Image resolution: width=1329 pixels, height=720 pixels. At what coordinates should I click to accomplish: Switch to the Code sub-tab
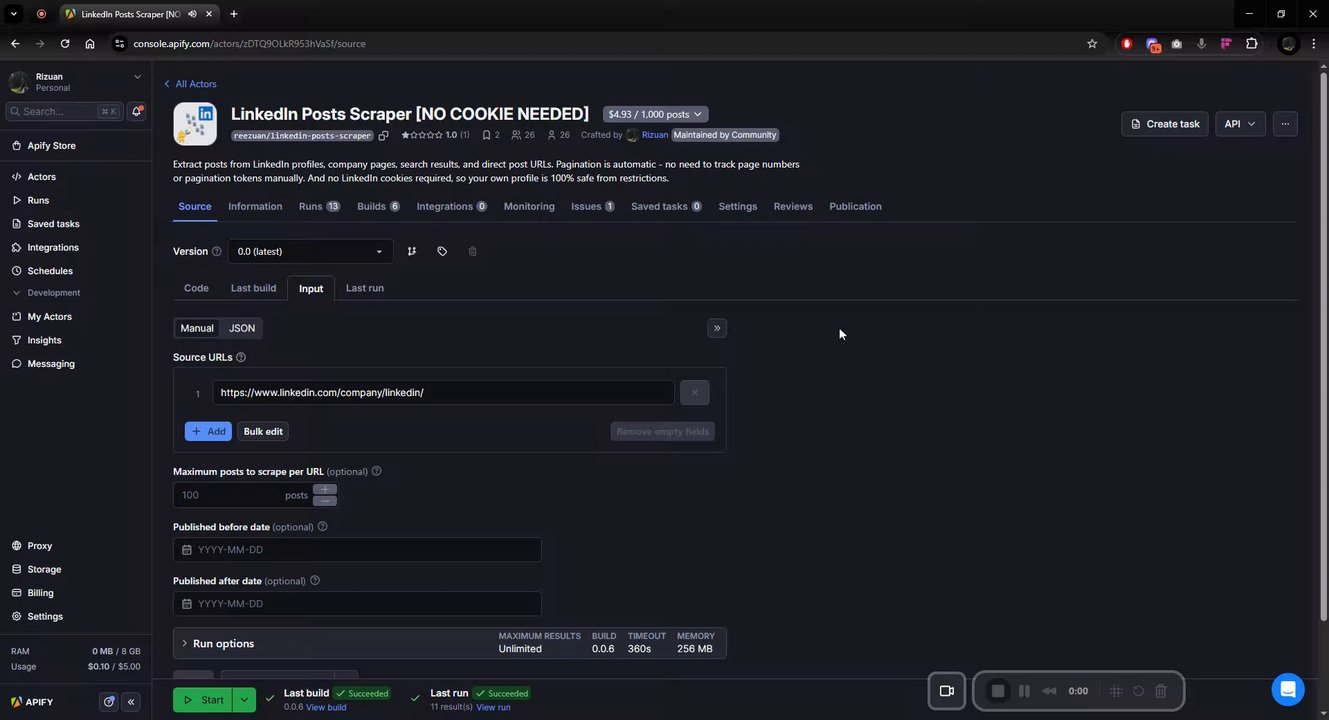coord(196,288)
